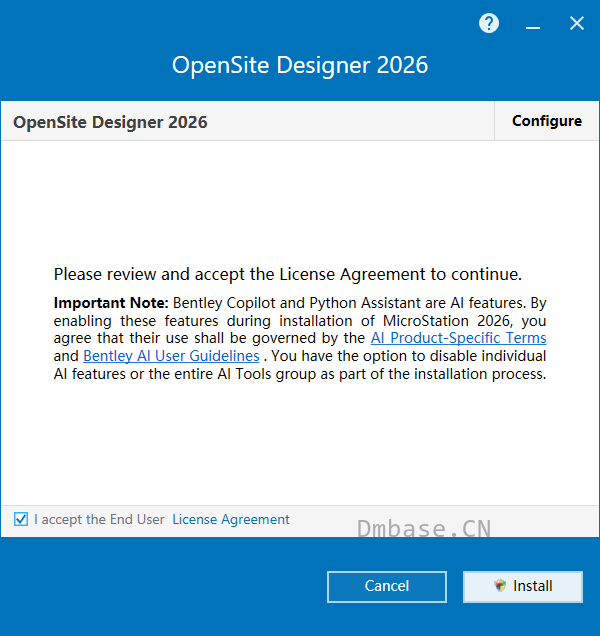Open the Bentley AI User Guidelines link

click(x=171, y=356)
